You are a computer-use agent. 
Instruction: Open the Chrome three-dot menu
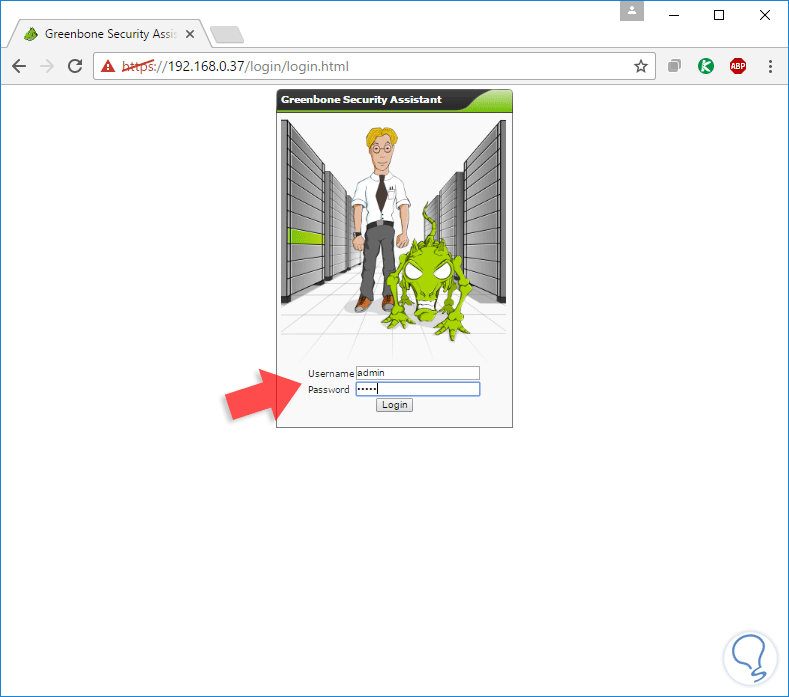pos(770,66)
